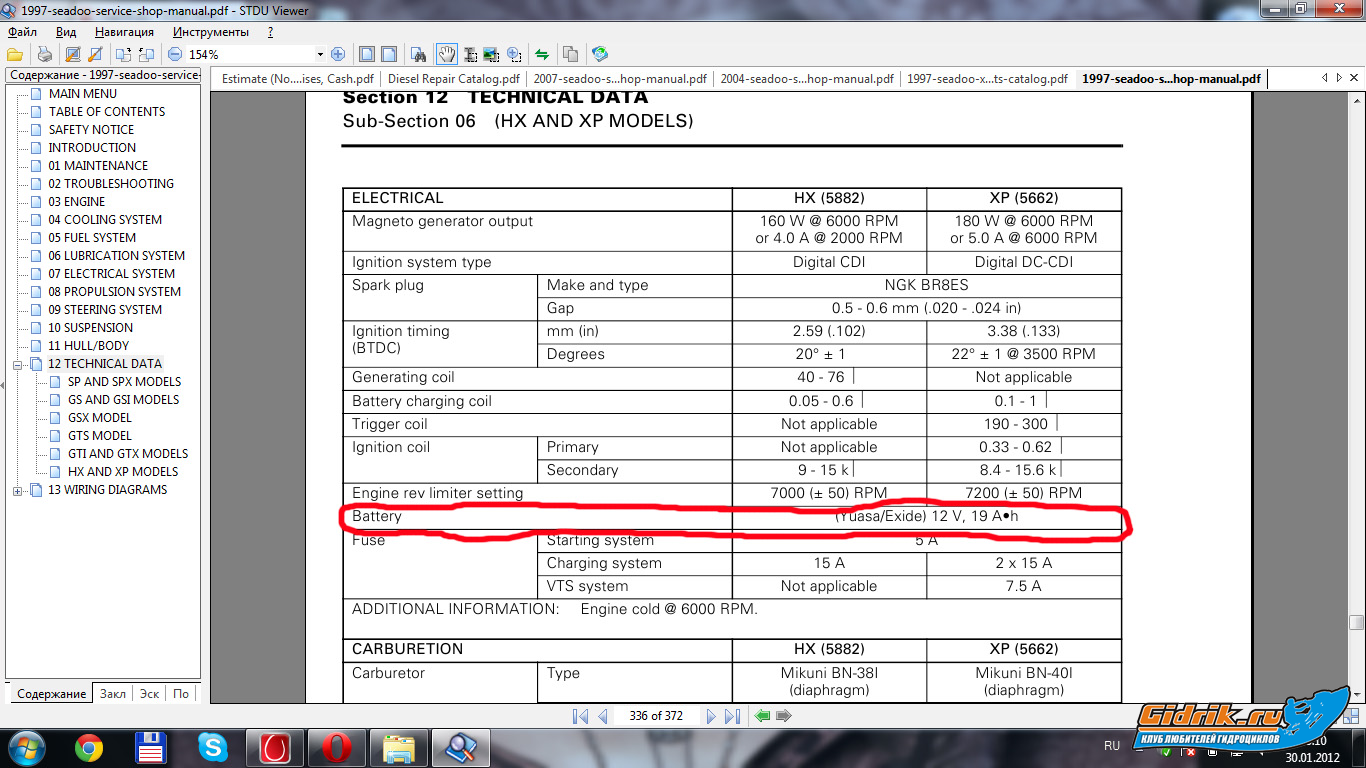Collapse the 12 TECHNICAL DATA tree node
1366x768 pixels.
pyautogui.click(x=17, y=364)
